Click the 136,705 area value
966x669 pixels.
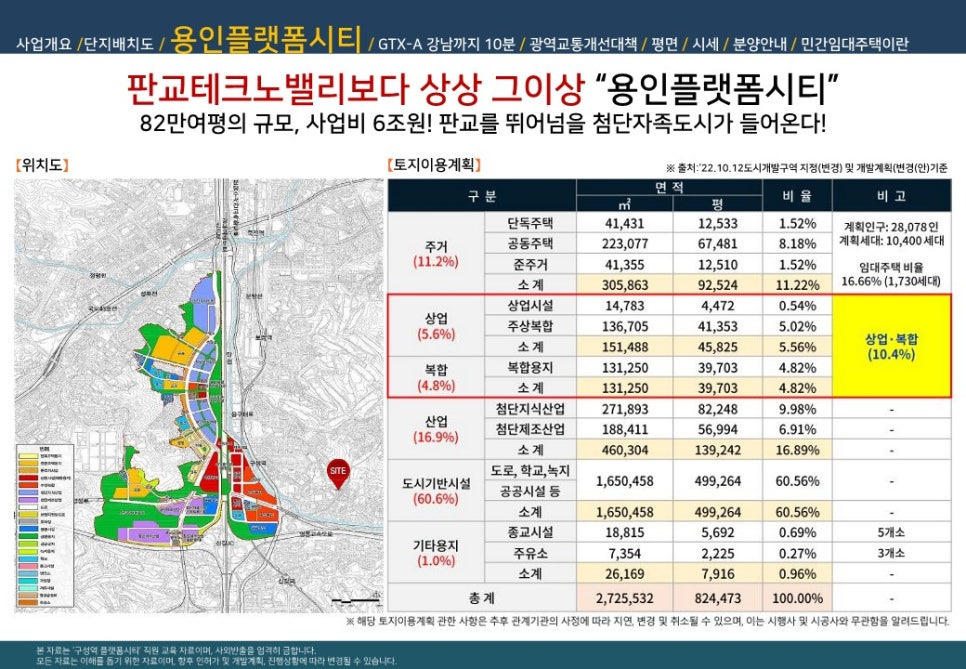(x=625, y=326)
